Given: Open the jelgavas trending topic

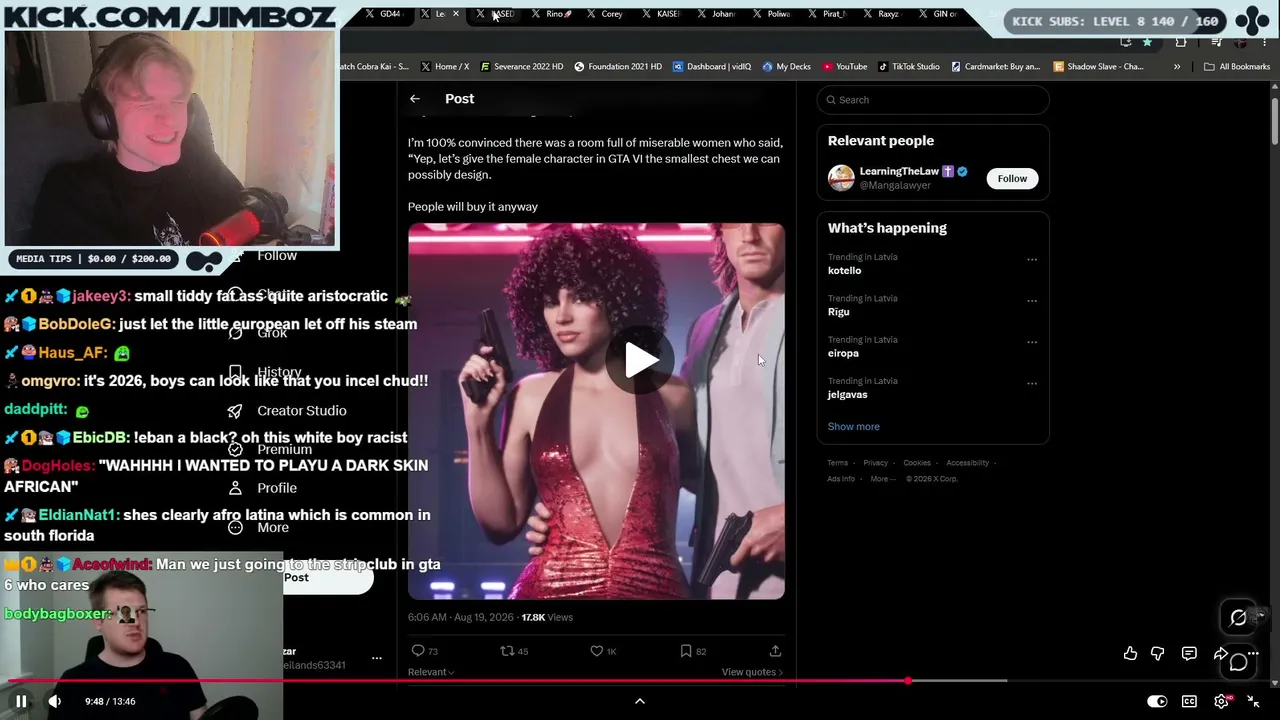Looking at the screenshot, I should tap(847, 395).
